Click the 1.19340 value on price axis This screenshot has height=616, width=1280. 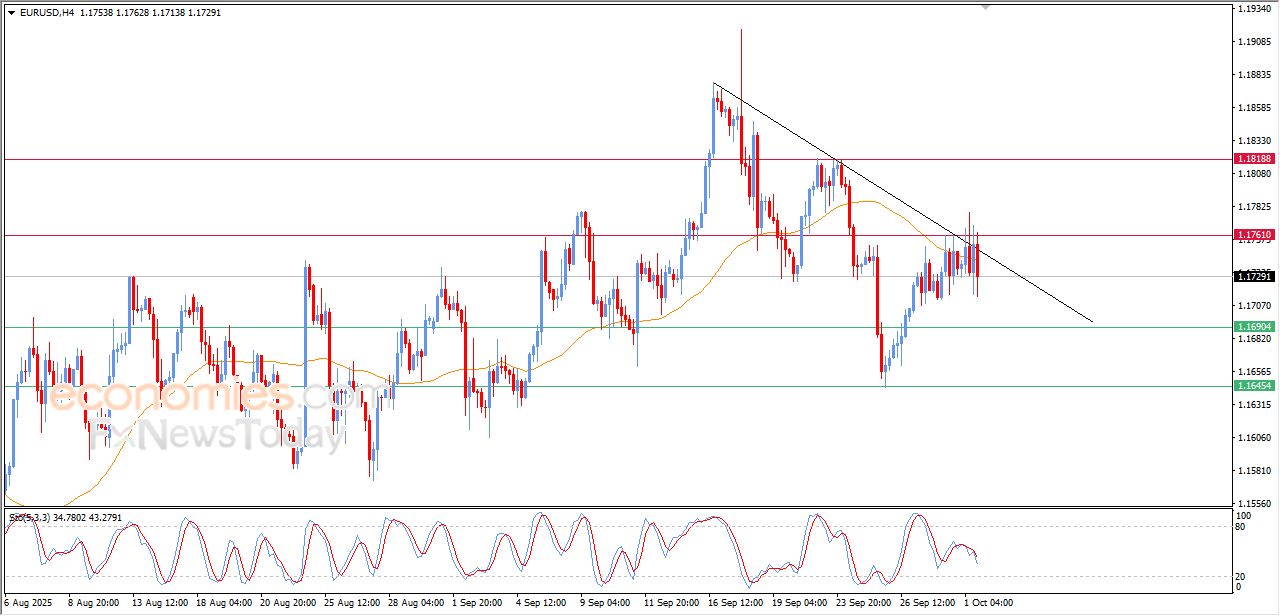click(1253, 9)
